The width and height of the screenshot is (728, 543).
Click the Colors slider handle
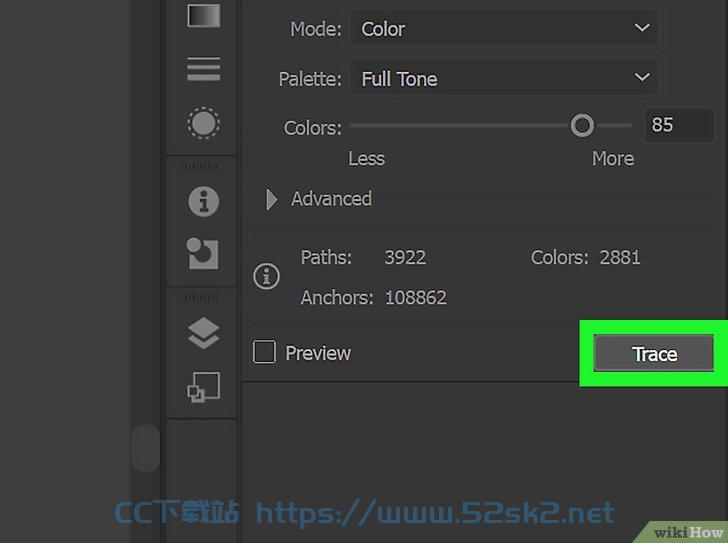click(x=582, y=125)
